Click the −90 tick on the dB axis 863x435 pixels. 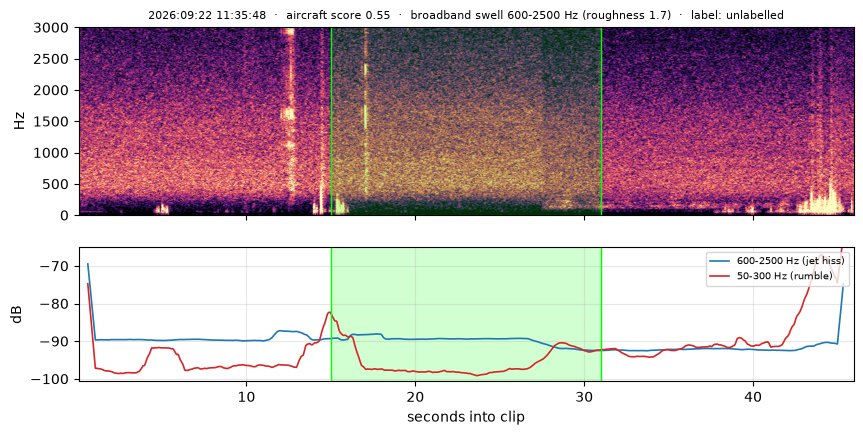click(x=56, y=341)
